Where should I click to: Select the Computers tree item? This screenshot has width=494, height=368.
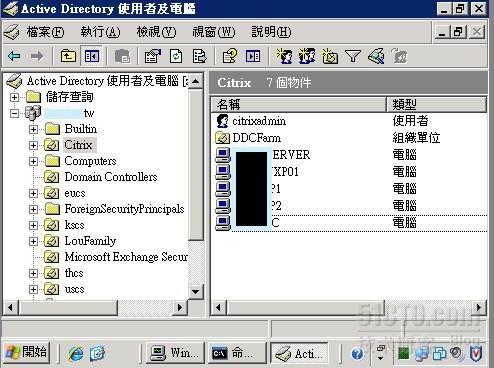tap(90, 161)
